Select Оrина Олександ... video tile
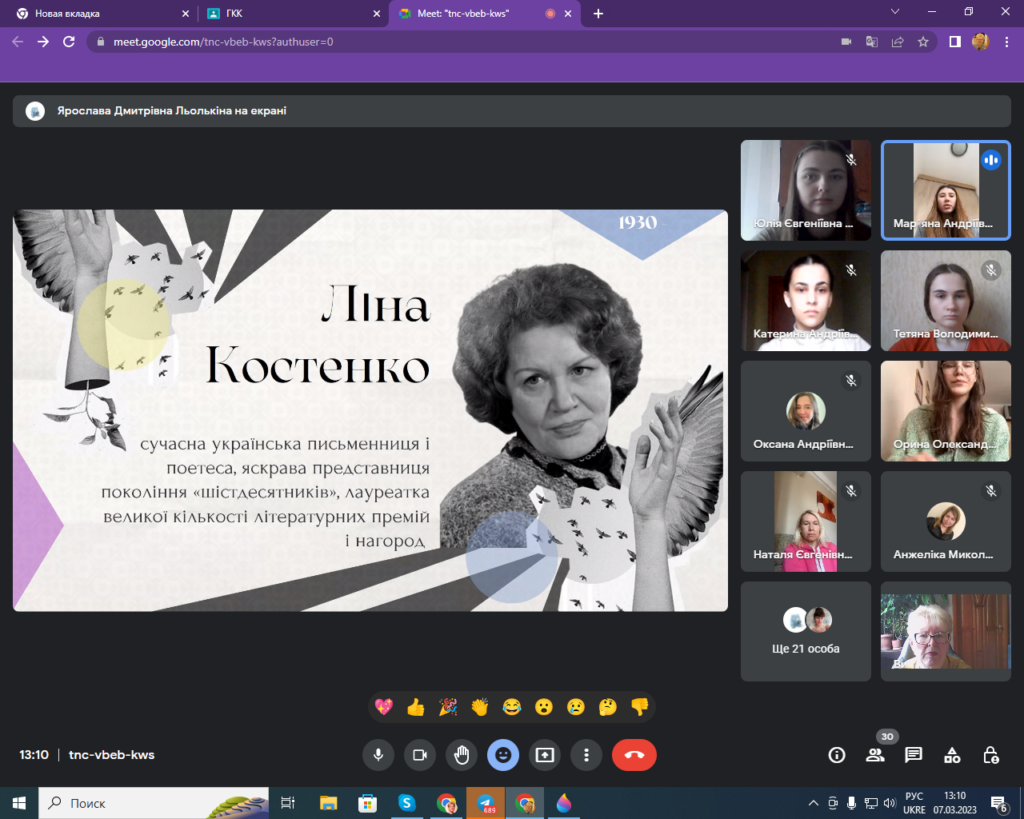Screen dimensions: 1024x819 coord(945,411)
